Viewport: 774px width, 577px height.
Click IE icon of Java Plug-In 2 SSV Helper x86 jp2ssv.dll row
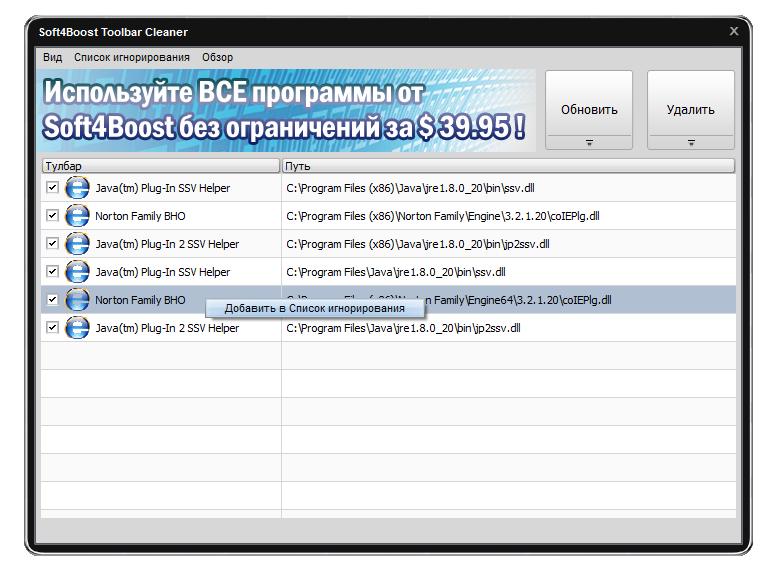pyautogui.click(x=77, y=244)
